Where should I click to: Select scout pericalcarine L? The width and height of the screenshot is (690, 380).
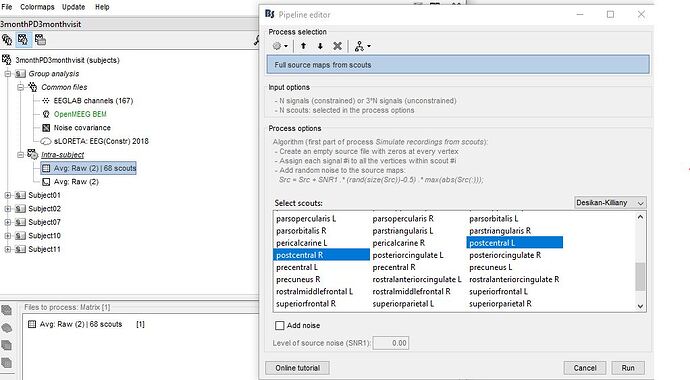coord(301,243)
